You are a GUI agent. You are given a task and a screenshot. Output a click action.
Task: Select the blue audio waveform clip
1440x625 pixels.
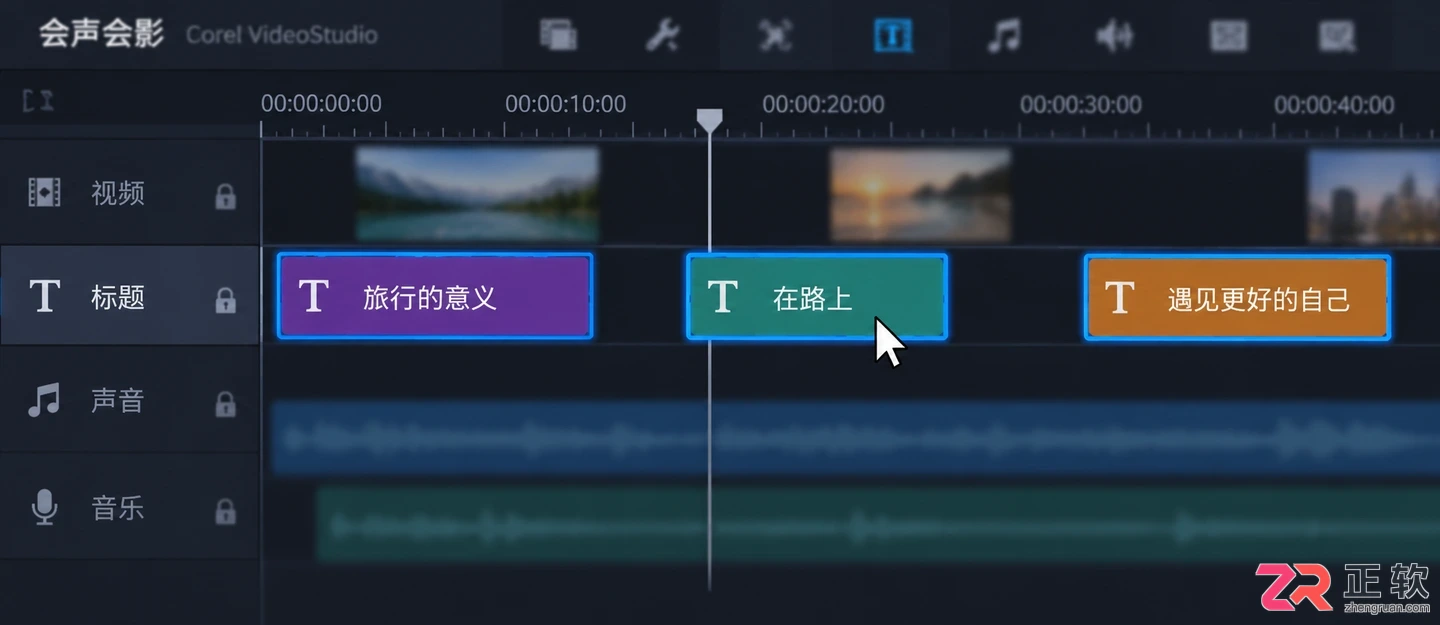tap(855, 438)
